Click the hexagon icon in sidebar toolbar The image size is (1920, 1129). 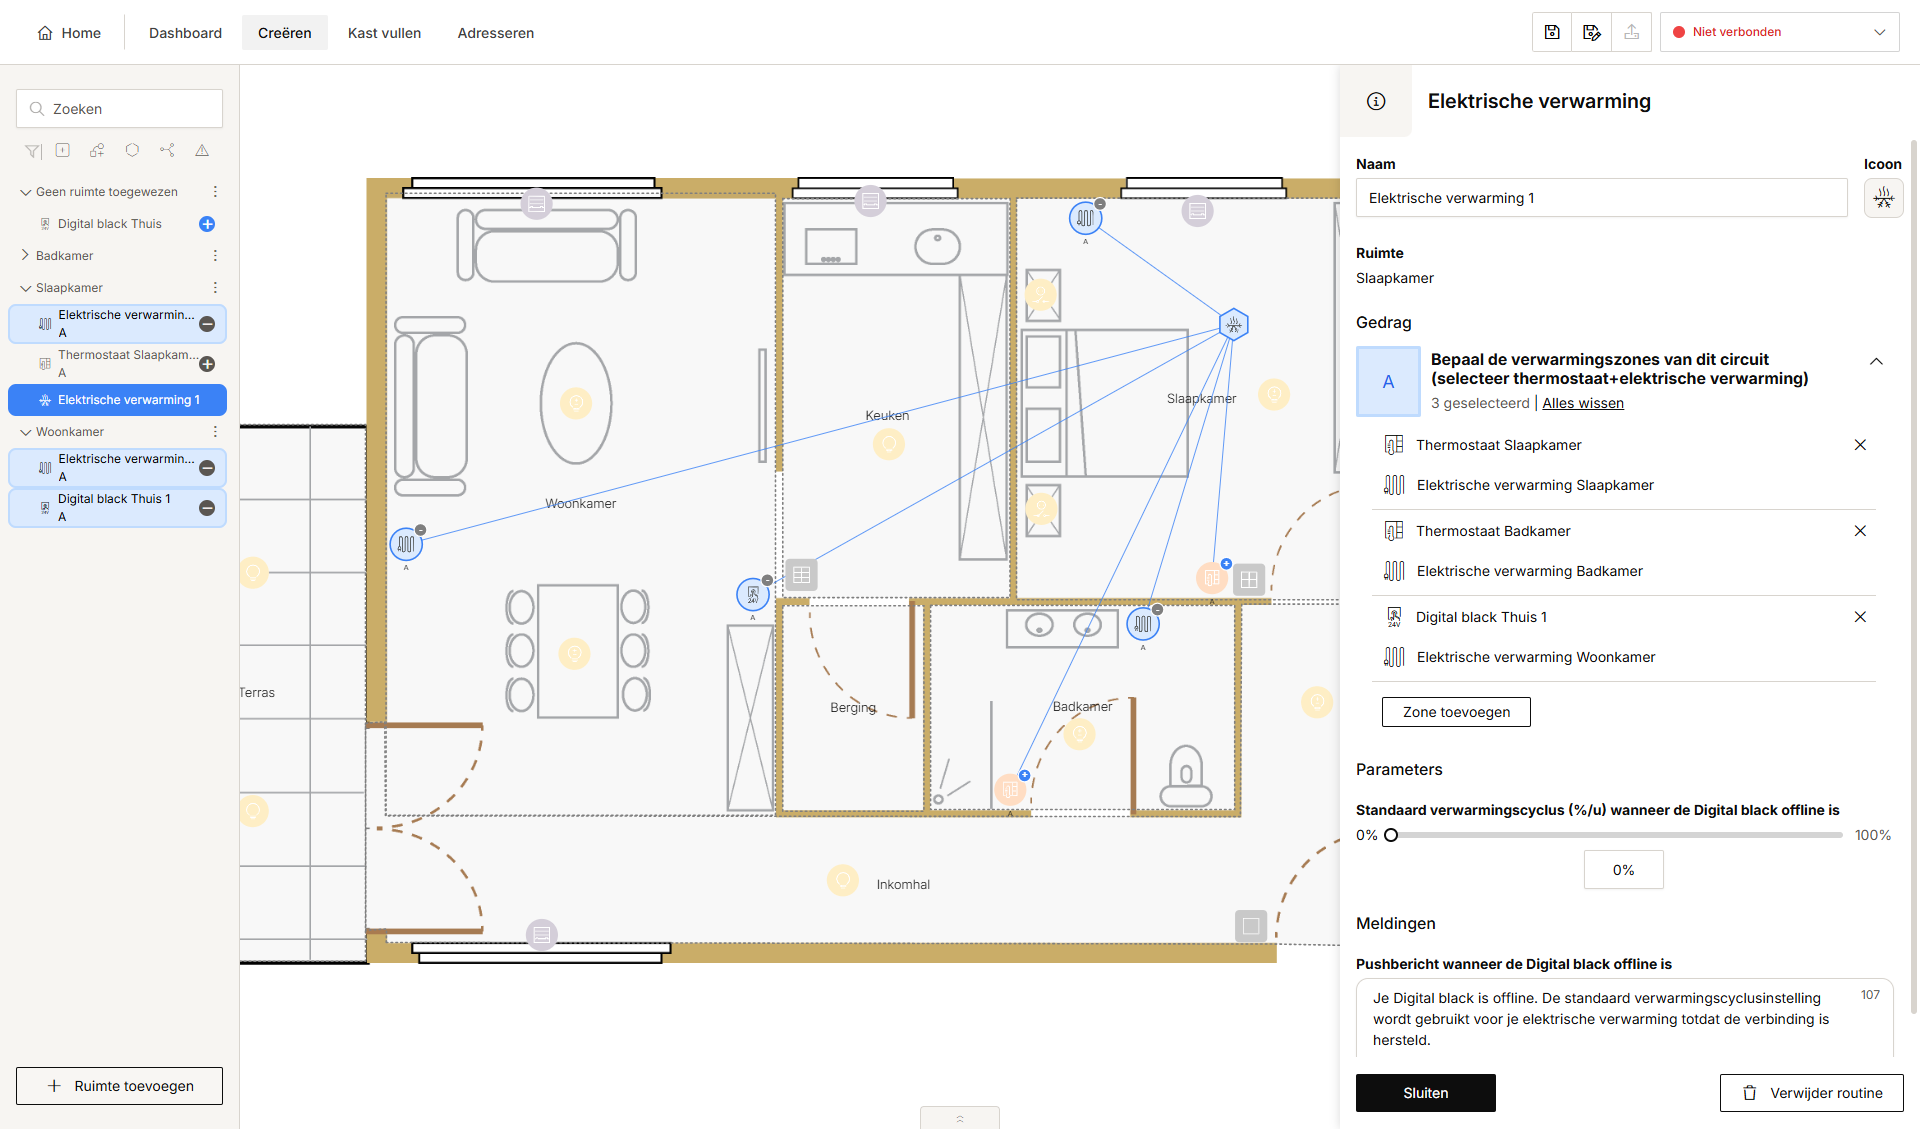click(132, 150)
